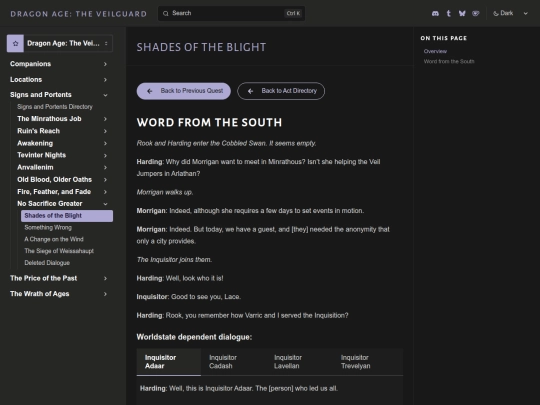Click the arrow icon in Back to Previous Quest
The width and height of the screenshot is (540, 405).
click(x=149, y=91)
